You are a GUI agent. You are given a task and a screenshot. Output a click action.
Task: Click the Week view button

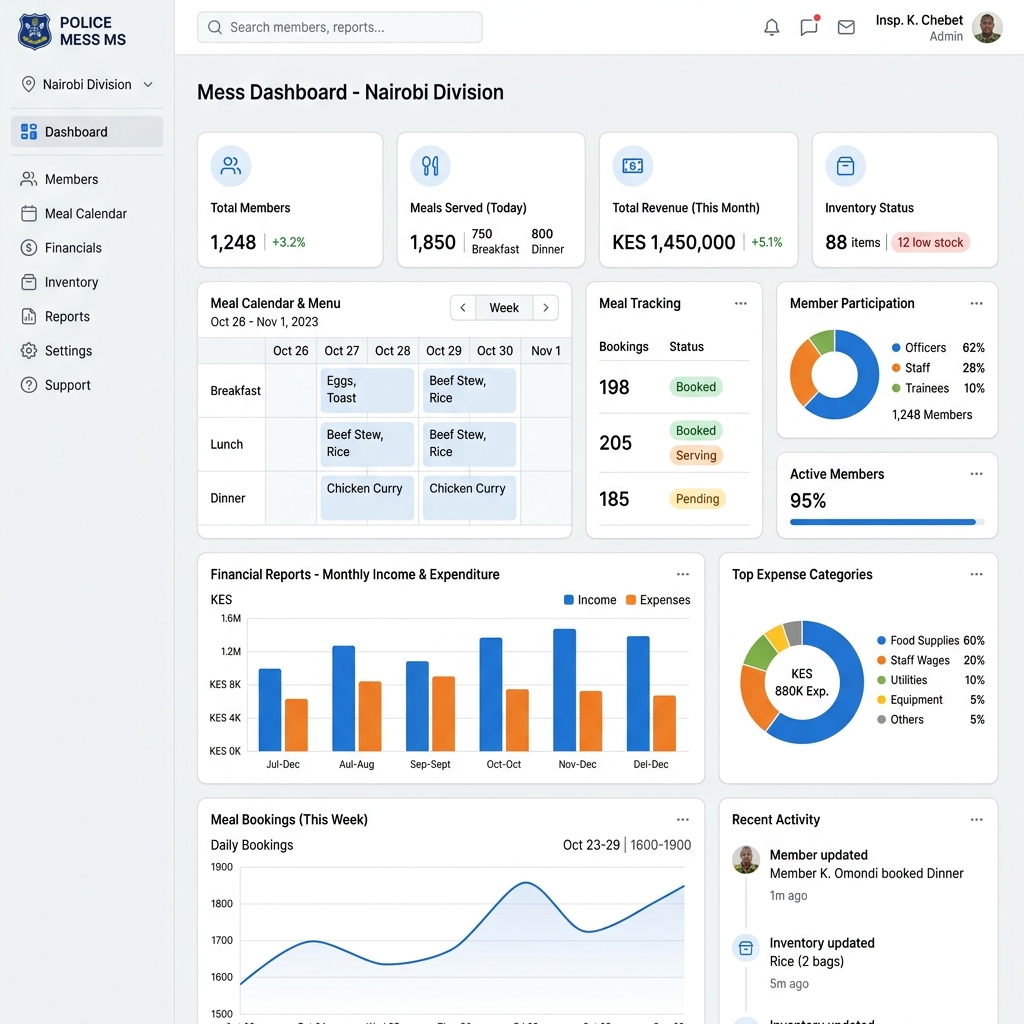[x=504, y=308]
